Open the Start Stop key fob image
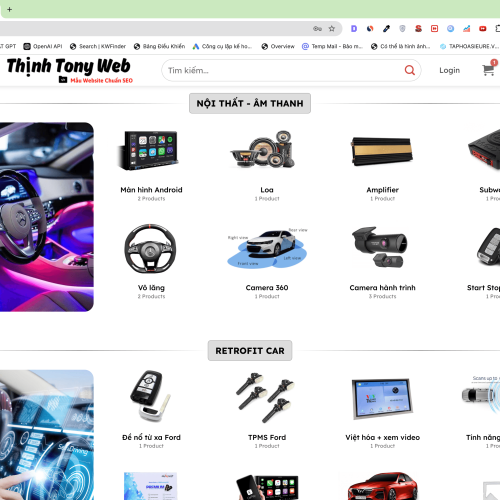500x500 pixels. 488,247
